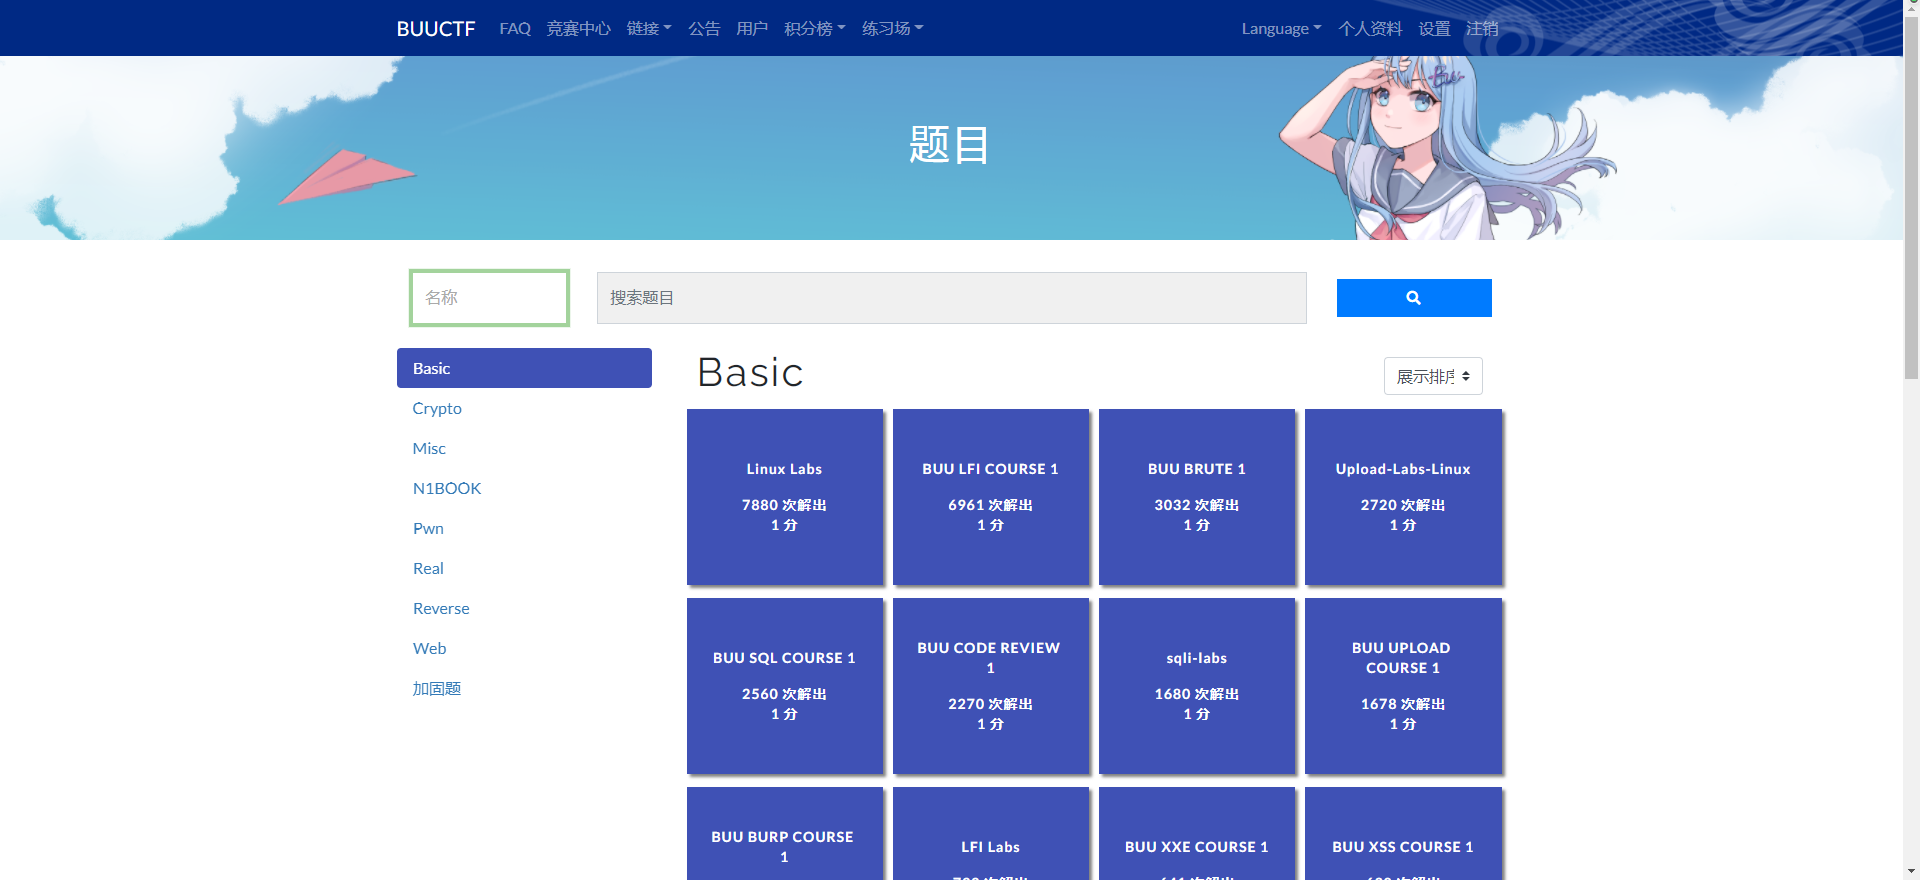The height and width of the screenshot is (880, 1920).
Task: Click the scrollbar down arrow
Action: (x=1911, y=872)
